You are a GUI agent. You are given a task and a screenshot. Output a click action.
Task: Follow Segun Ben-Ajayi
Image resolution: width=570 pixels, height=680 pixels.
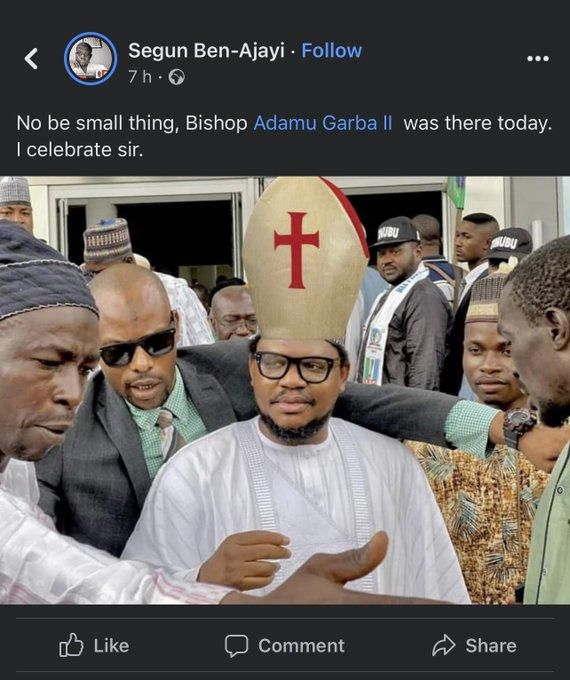point(331,51)
